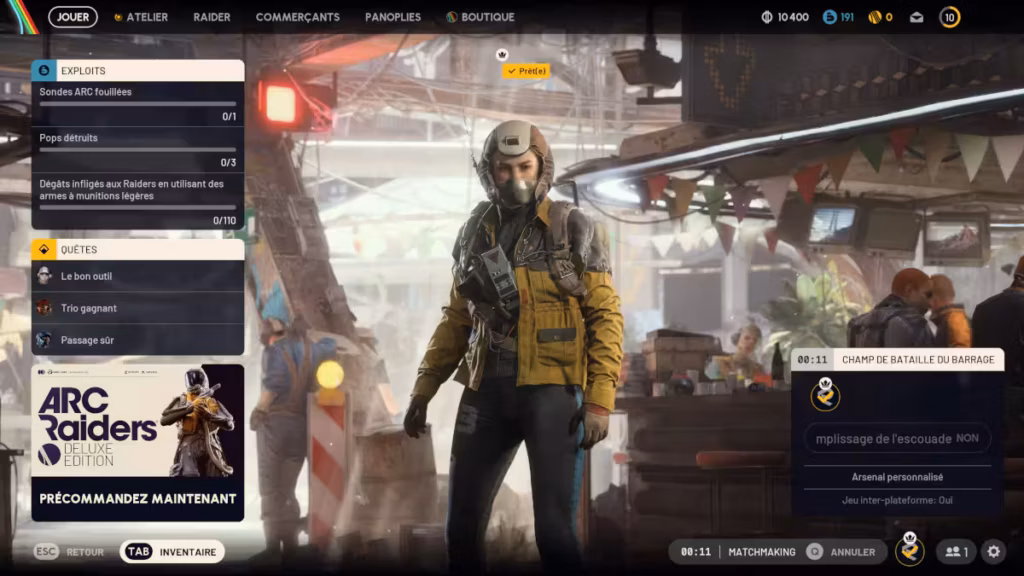The height and width of the screenshot is (576, 1024).
Task: Click the squad emblem beside Annuler
Action: (909, 550)
